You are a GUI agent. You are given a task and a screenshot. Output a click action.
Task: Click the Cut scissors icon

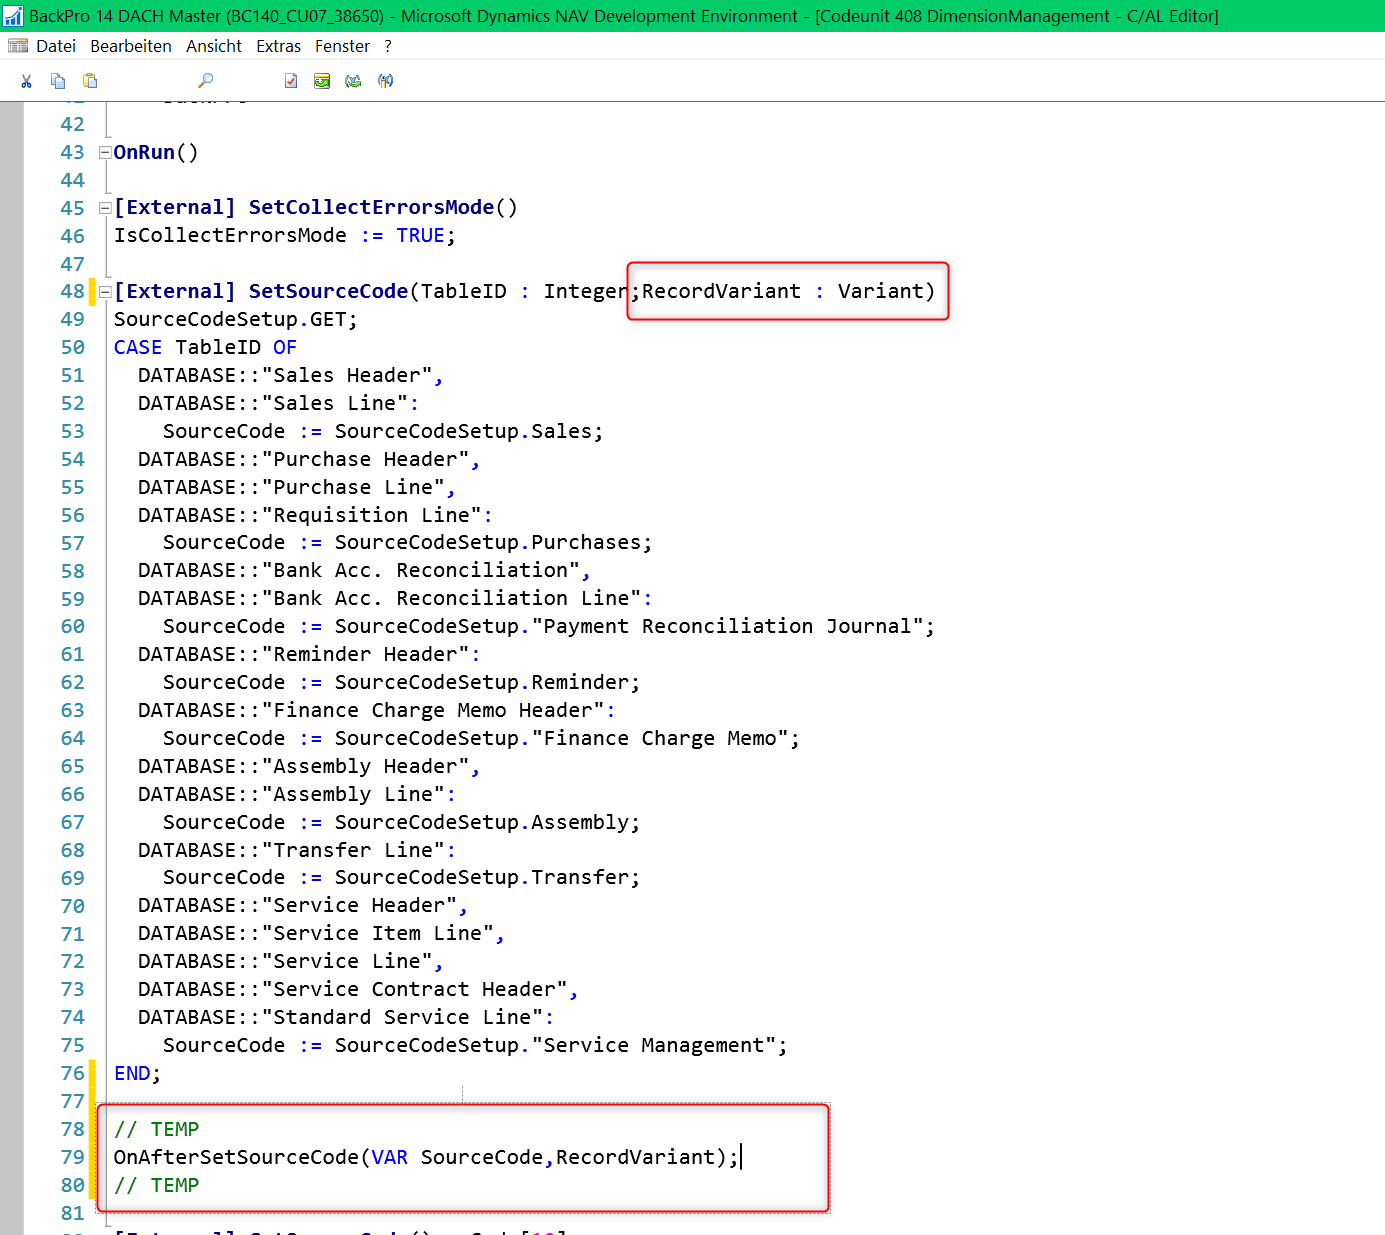[x=27, y=81]
